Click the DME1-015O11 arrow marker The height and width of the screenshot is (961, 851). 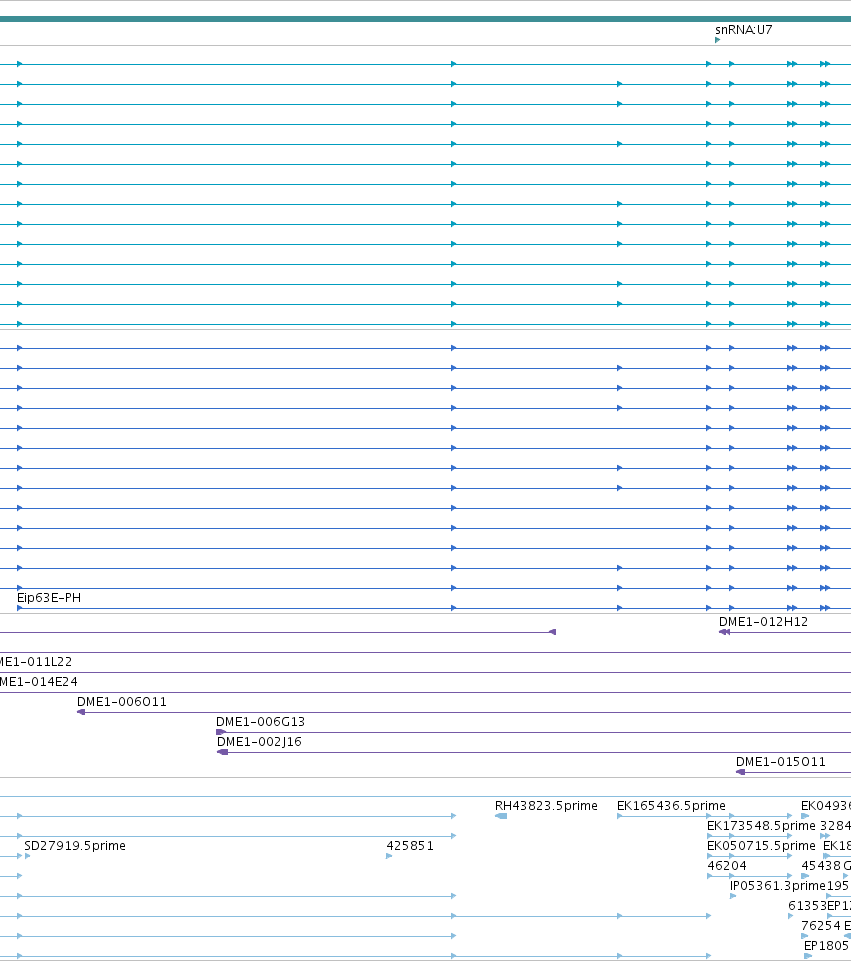[740, 772]
